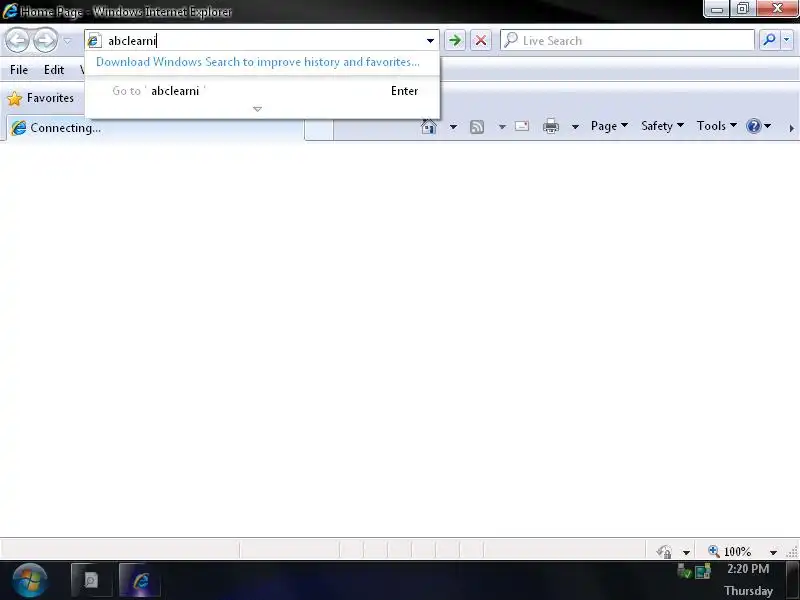
Task: Click the Back navigation arrow
Action: tap(17, 41)
